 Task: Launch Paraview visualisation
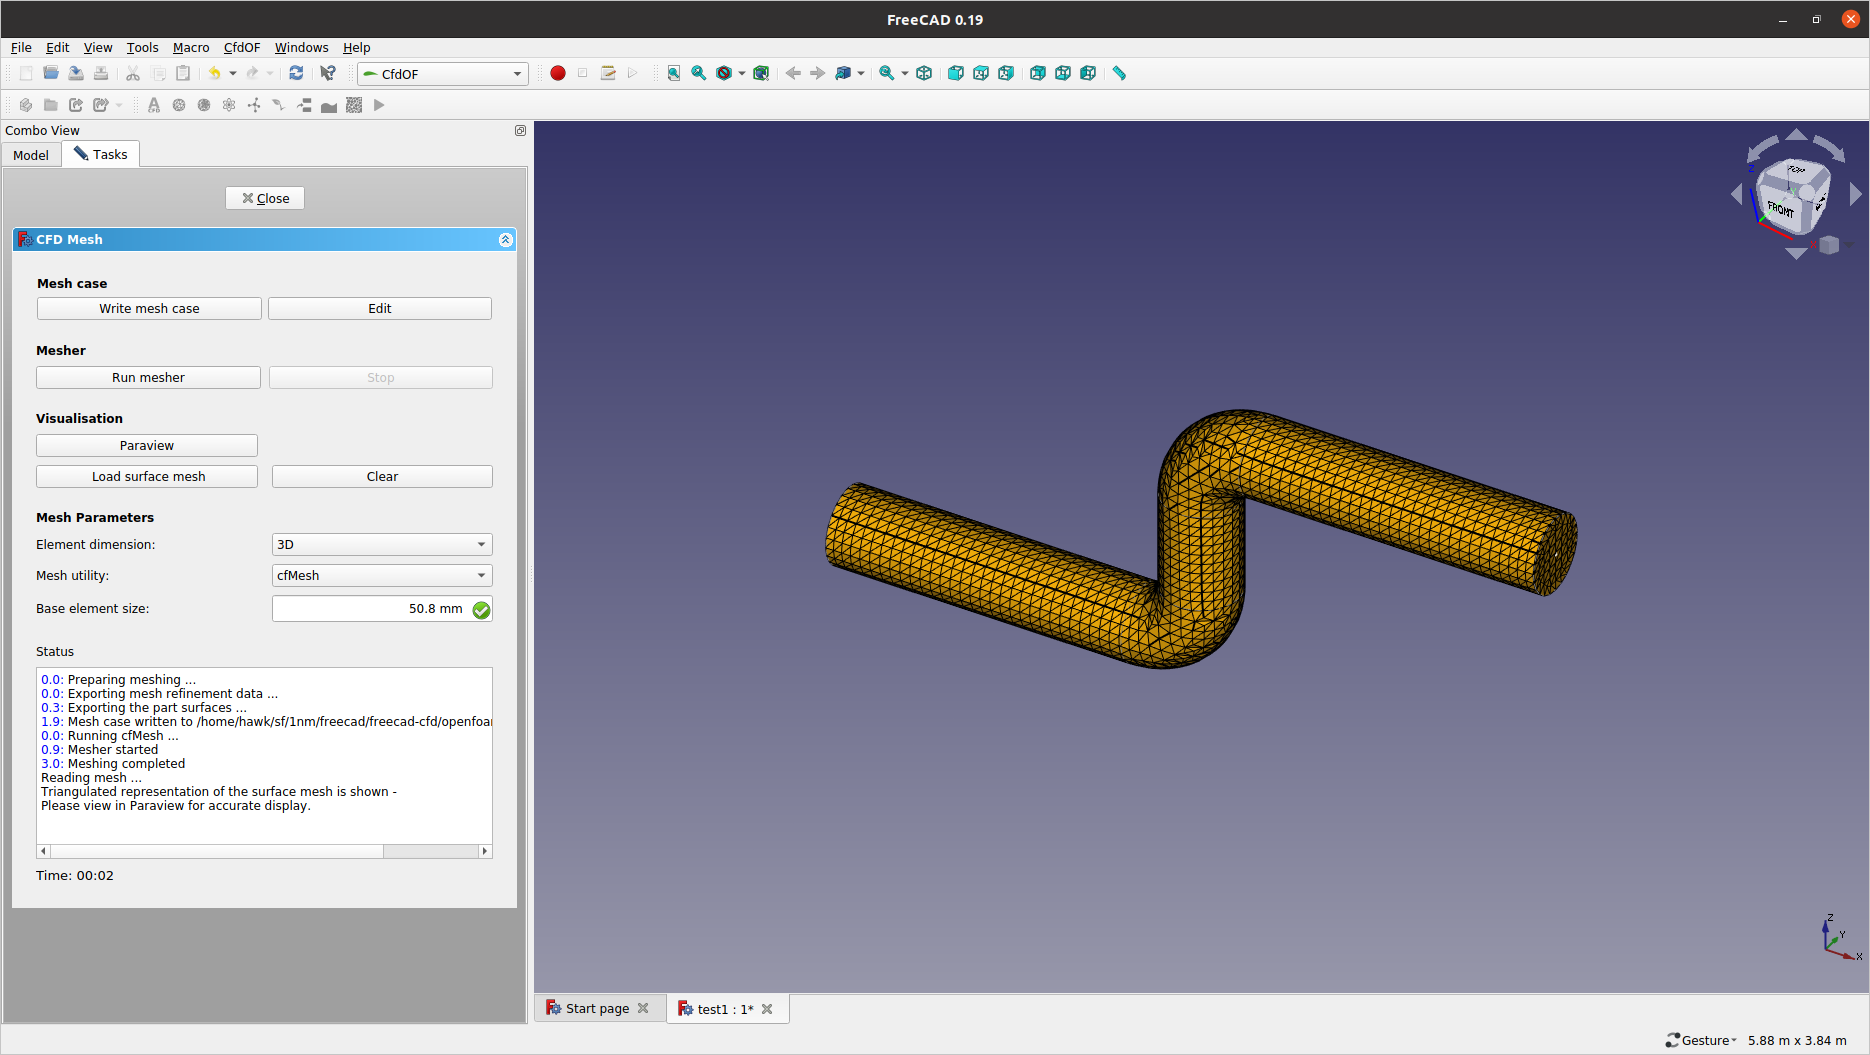147,446
